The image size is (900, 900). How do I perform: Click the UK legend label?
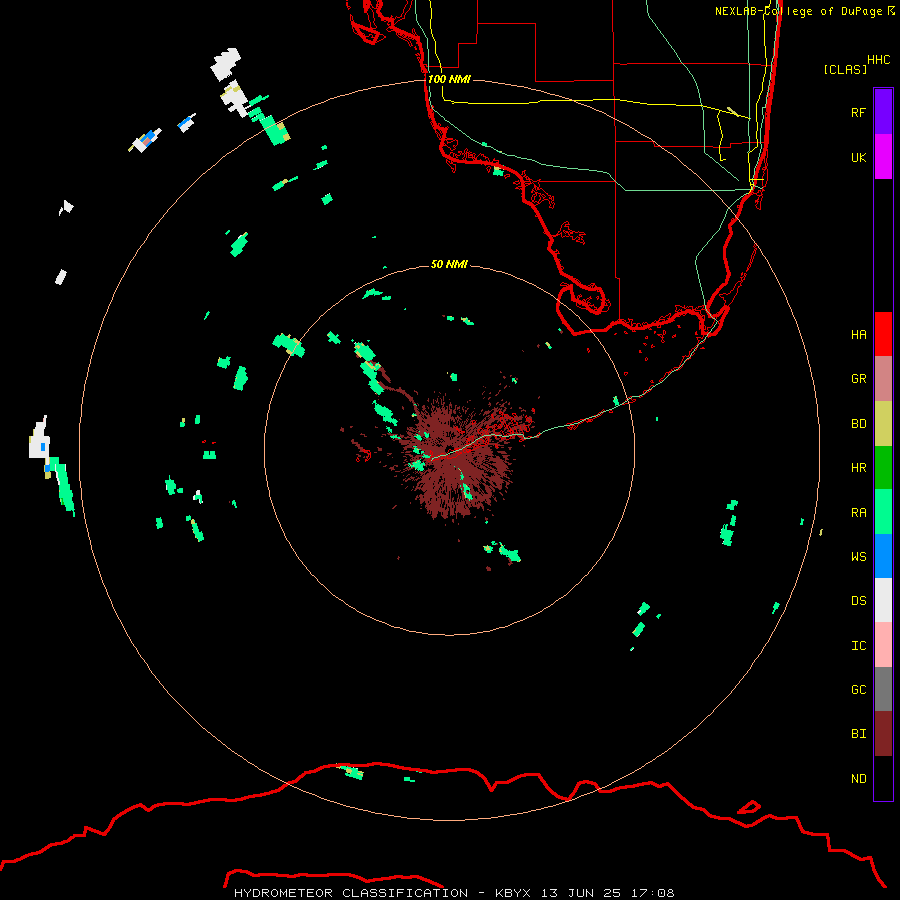click(x=858, y=157)
